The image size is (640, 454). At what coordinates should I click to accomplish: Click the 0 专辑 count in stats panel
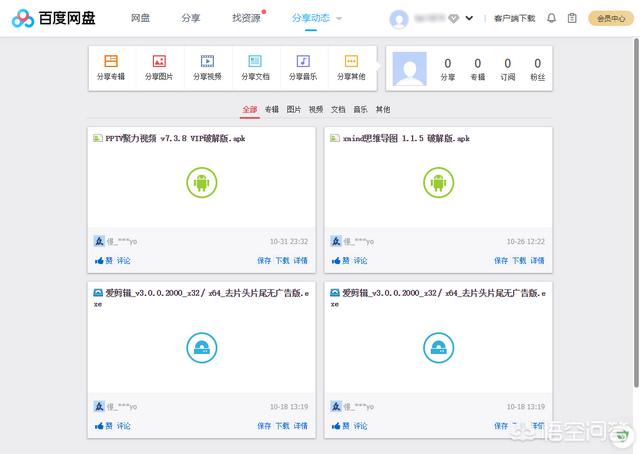tap(478, 69)
